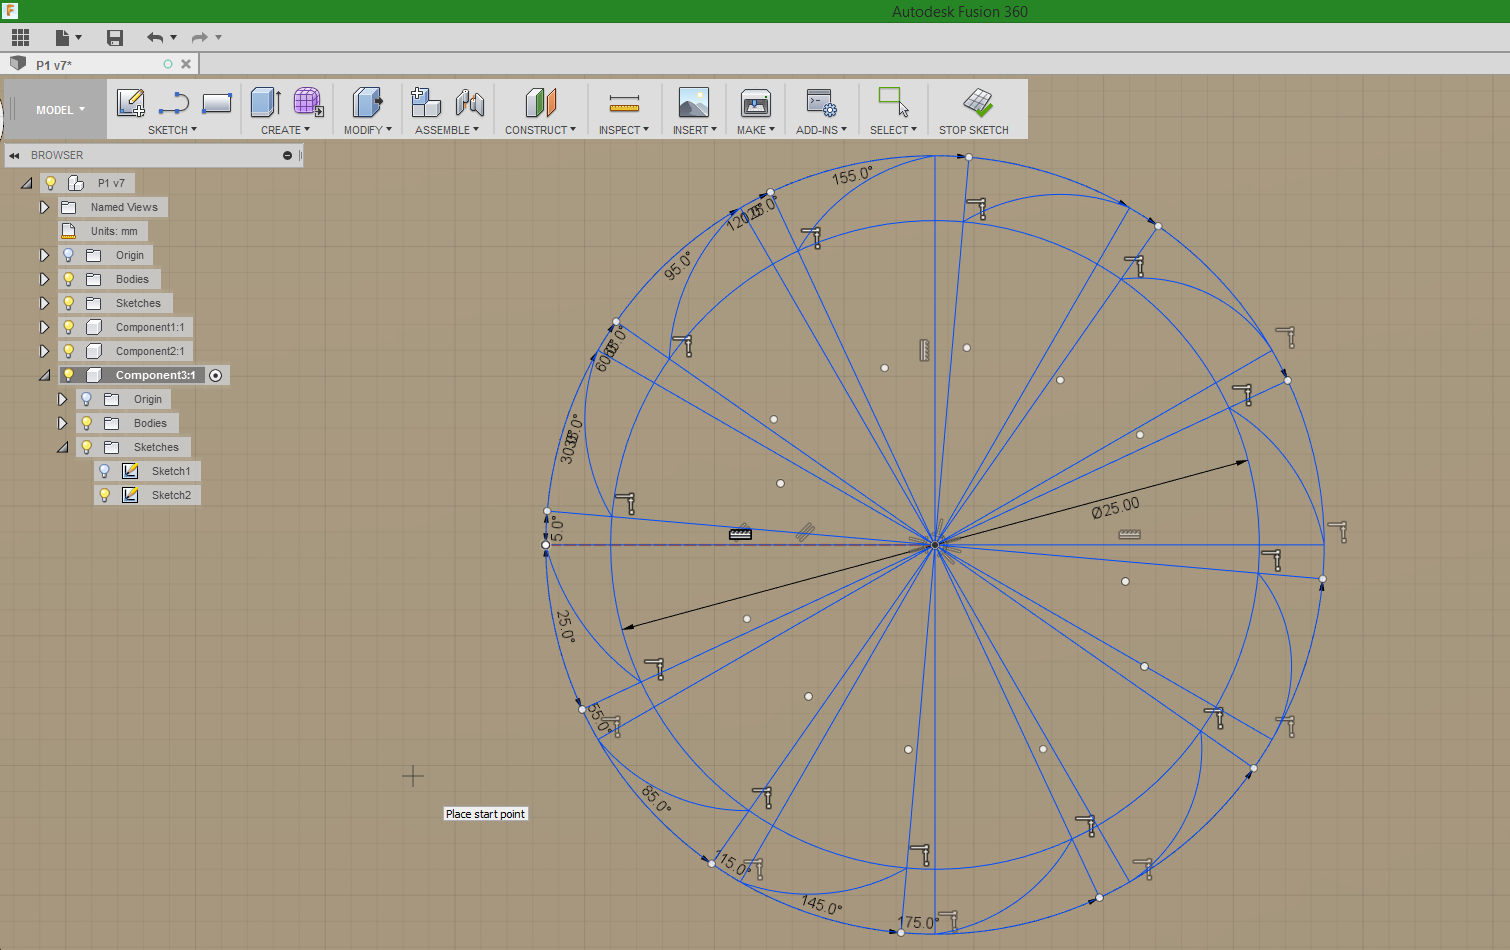Viewport: 1510px width, 950px height.
Task: Open the MODIFY menu
Action: point(368,130)
